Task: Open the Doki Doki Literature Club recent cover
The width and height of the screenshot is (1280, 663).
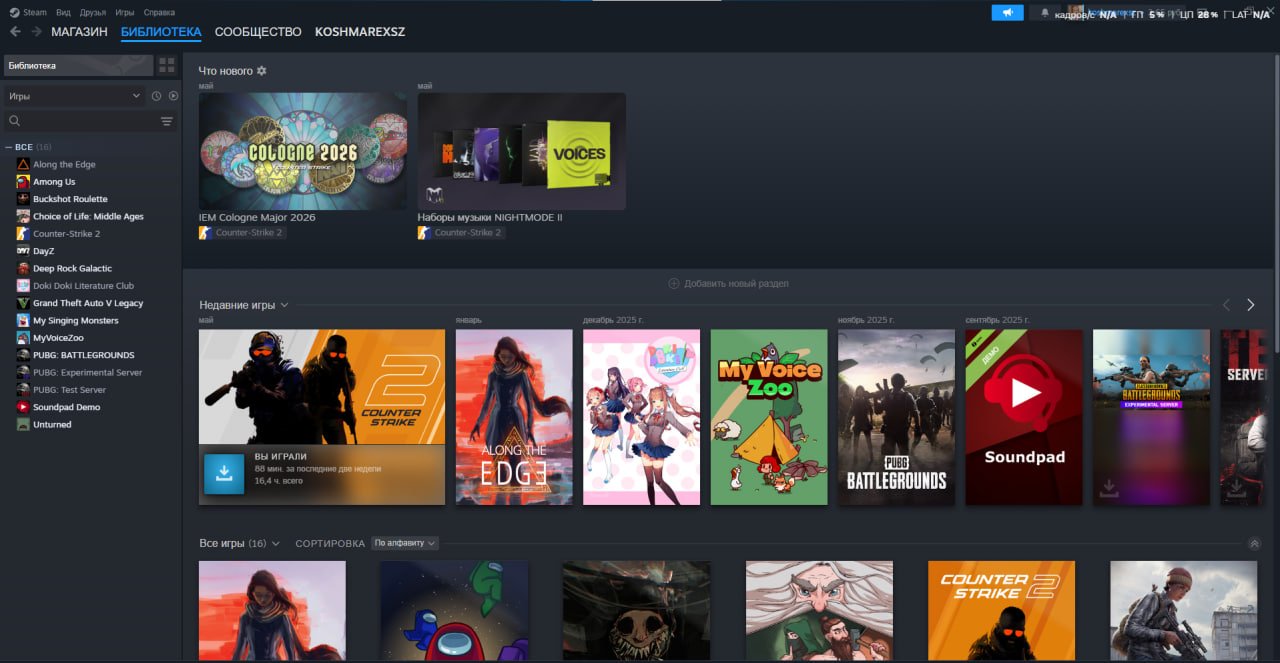Action: pos(642,417)
